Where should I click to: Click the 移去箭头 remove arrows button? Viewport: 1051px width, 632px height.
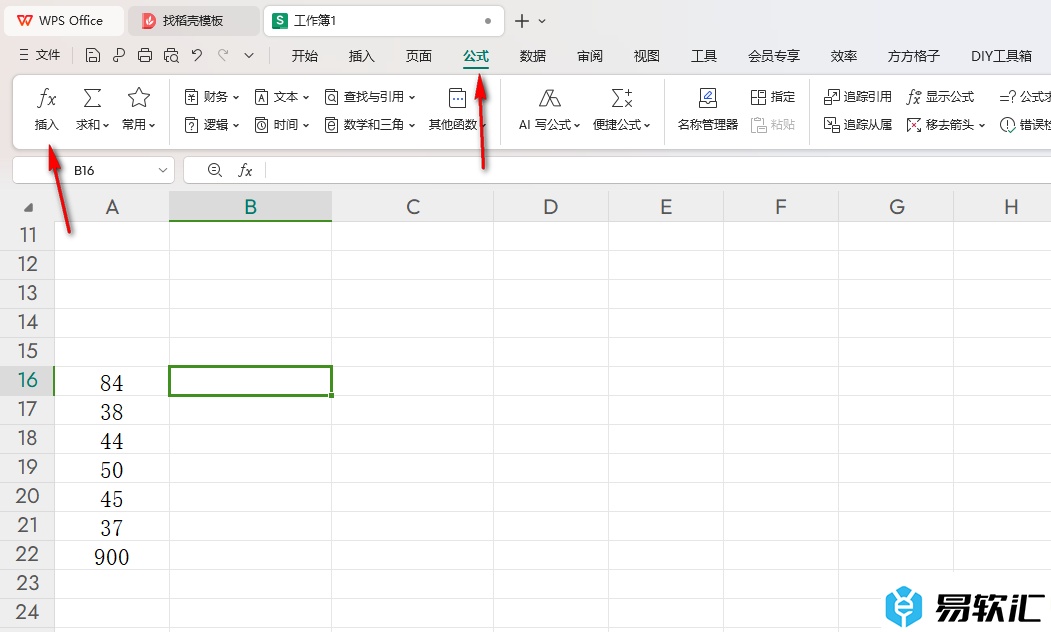940,125
